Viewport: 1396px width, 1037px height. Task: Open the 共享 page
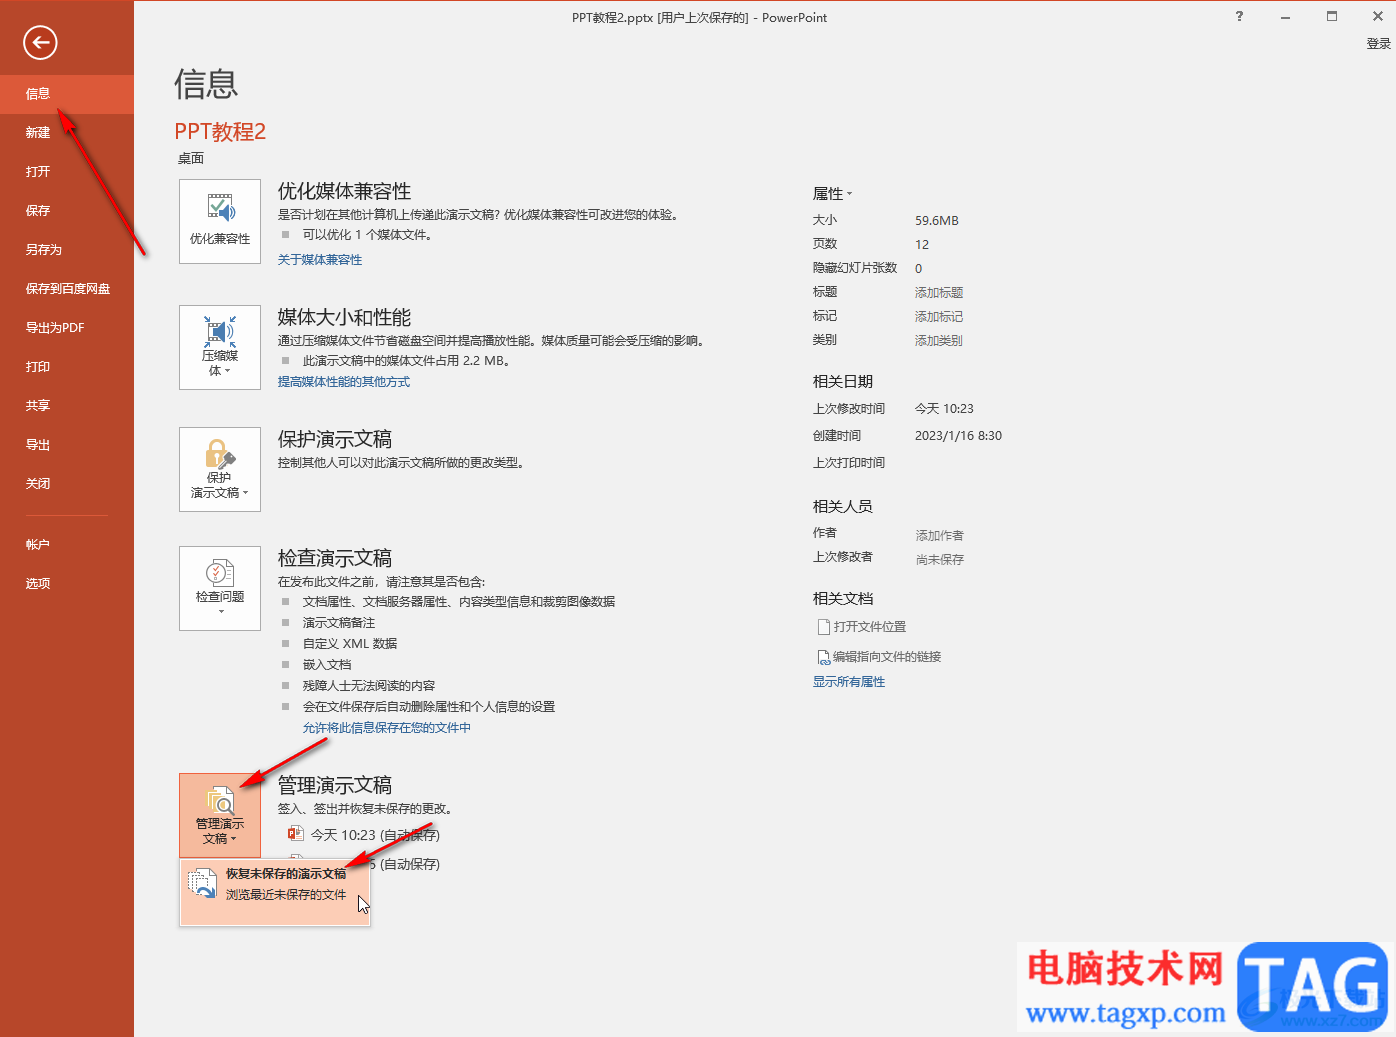click(67, 406)
